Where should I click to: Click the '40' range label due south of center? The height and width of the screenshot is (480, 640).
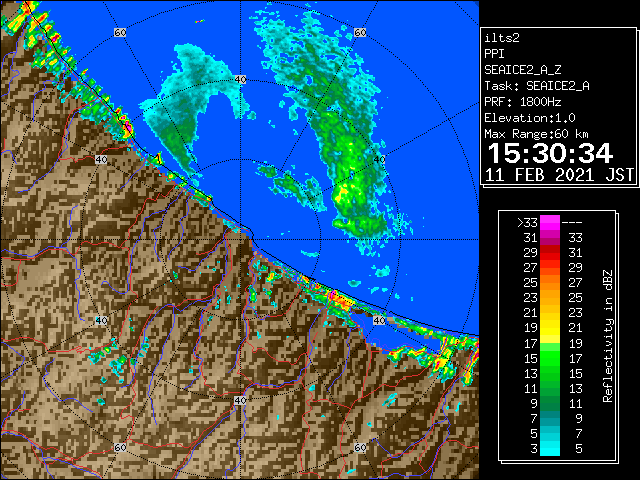click(240, 400)
